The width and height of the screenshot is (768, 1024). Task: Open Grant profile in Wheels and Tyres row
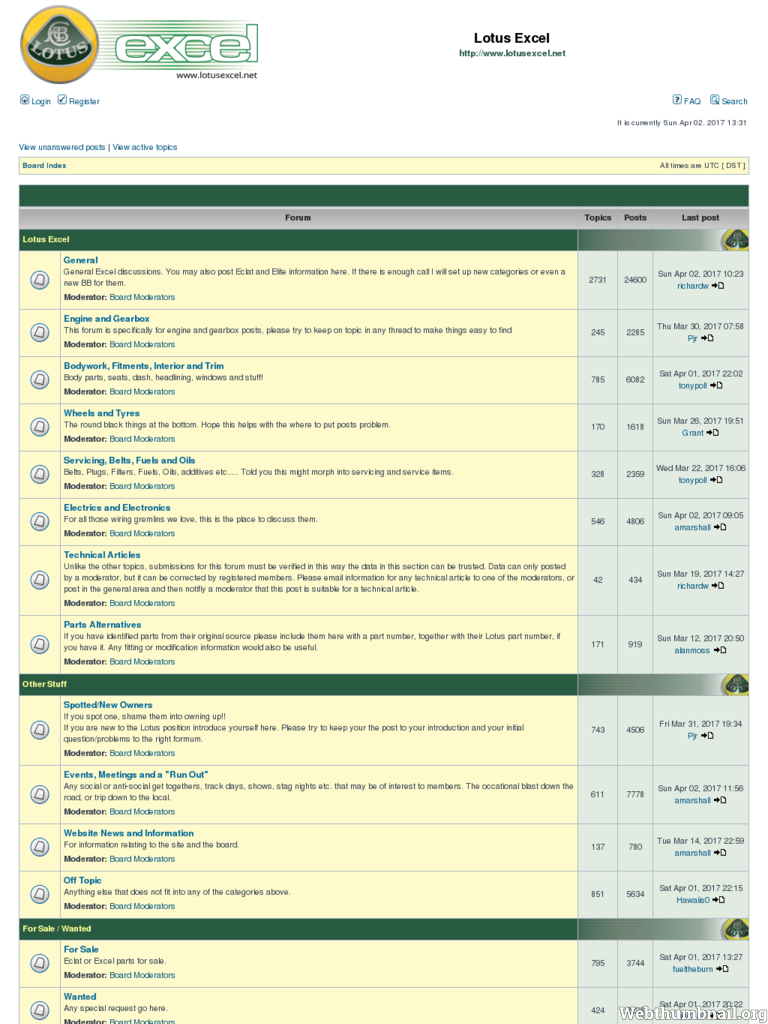(692, 432)
